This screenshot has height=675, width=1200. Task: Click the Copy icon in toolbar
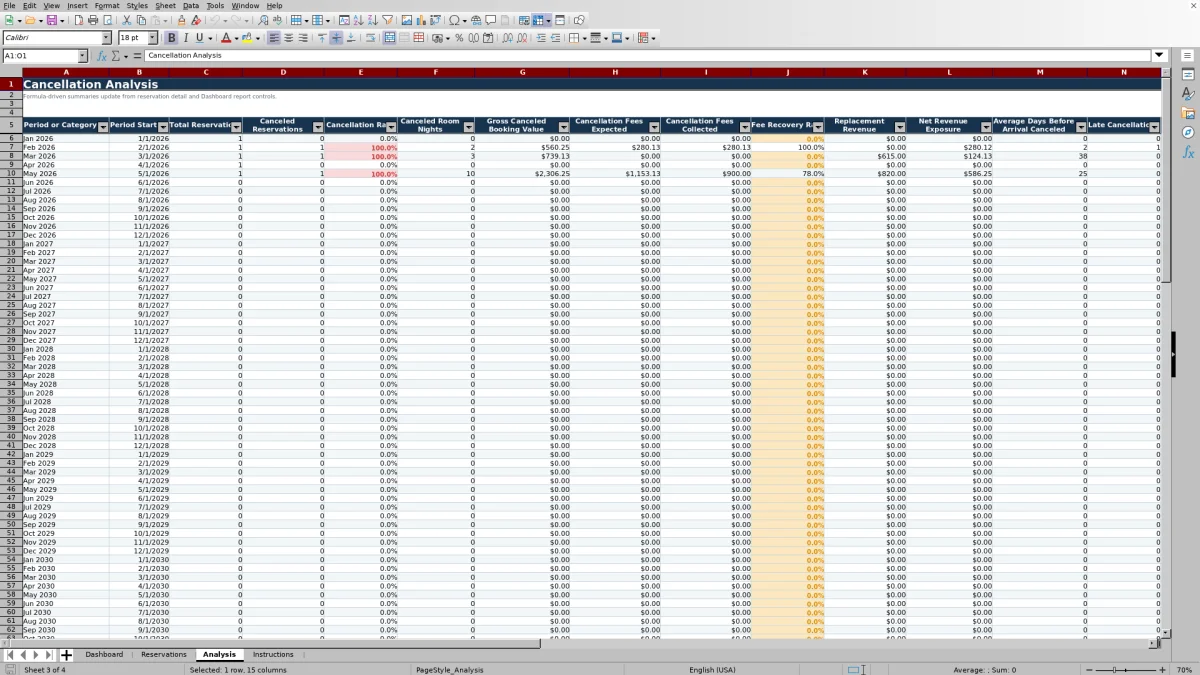(x=141, y=20)
